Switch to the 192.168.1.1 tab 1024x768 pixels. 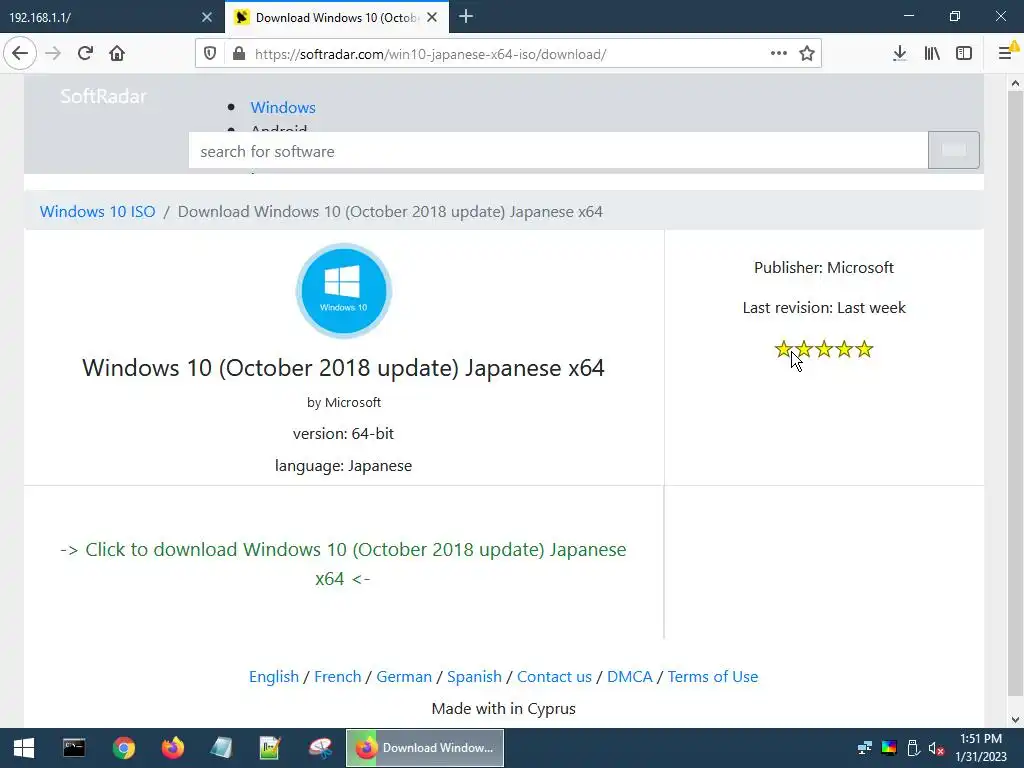tap(112, 17)
